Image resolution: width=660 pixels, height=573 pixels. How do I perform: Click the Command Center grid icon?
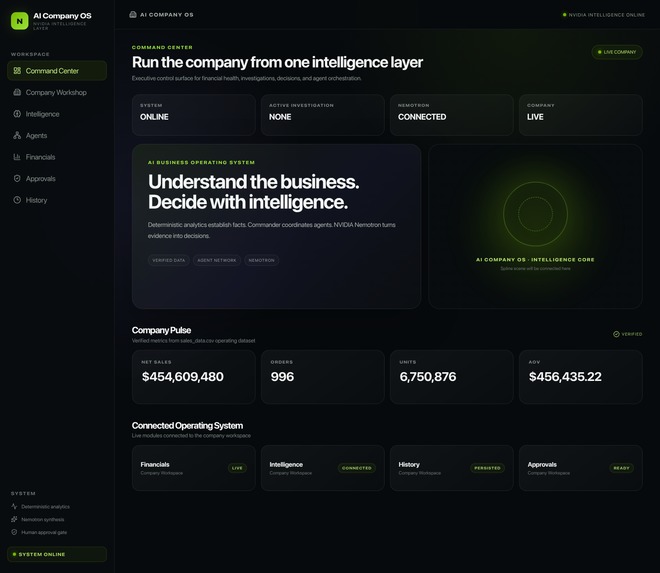(x=17, y=71)
